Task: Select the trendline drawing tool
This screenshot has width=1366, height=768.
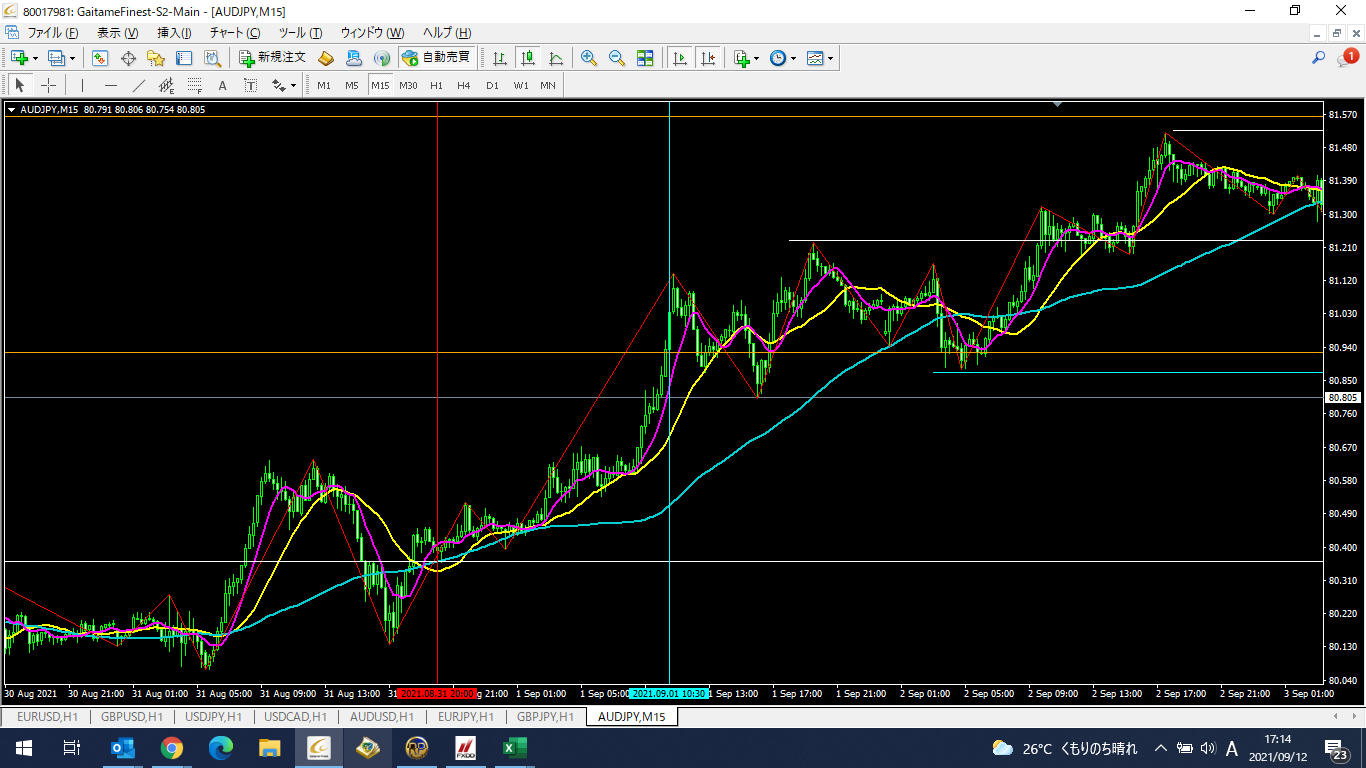Action: click(x=139, y=85)
